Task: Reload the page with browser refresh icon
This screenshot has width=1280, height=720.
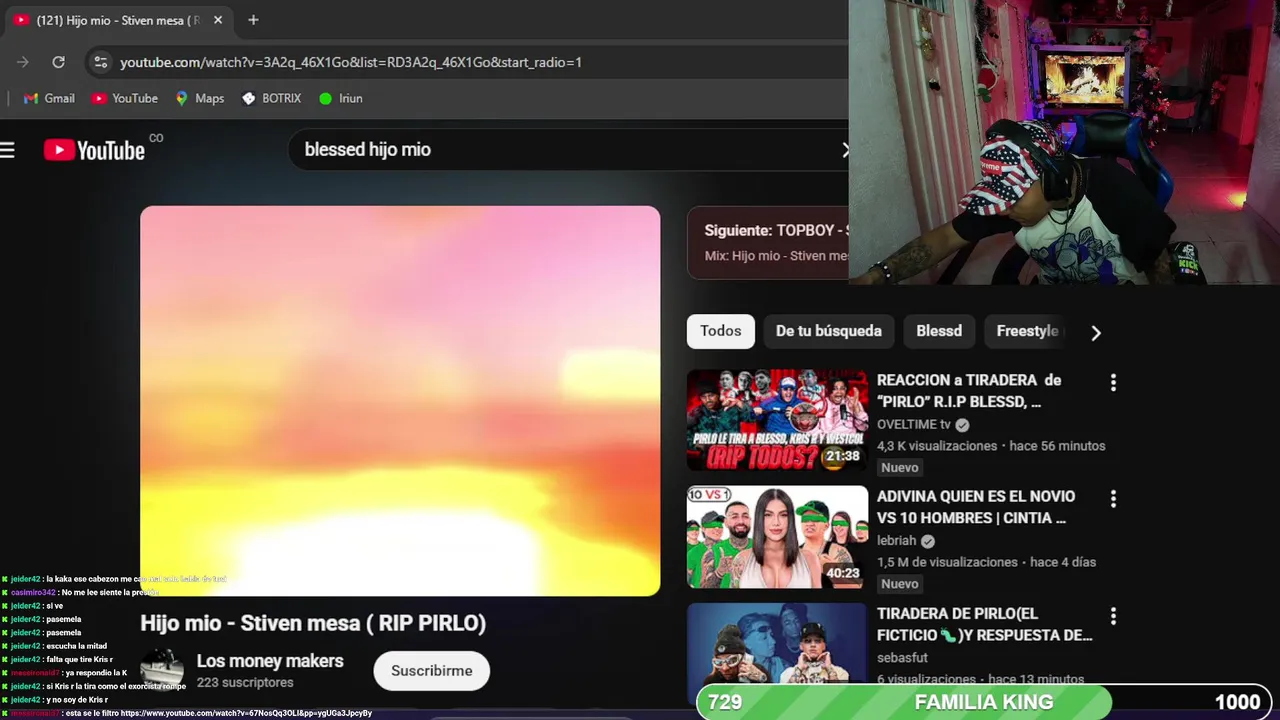Action: pos(58,62)
